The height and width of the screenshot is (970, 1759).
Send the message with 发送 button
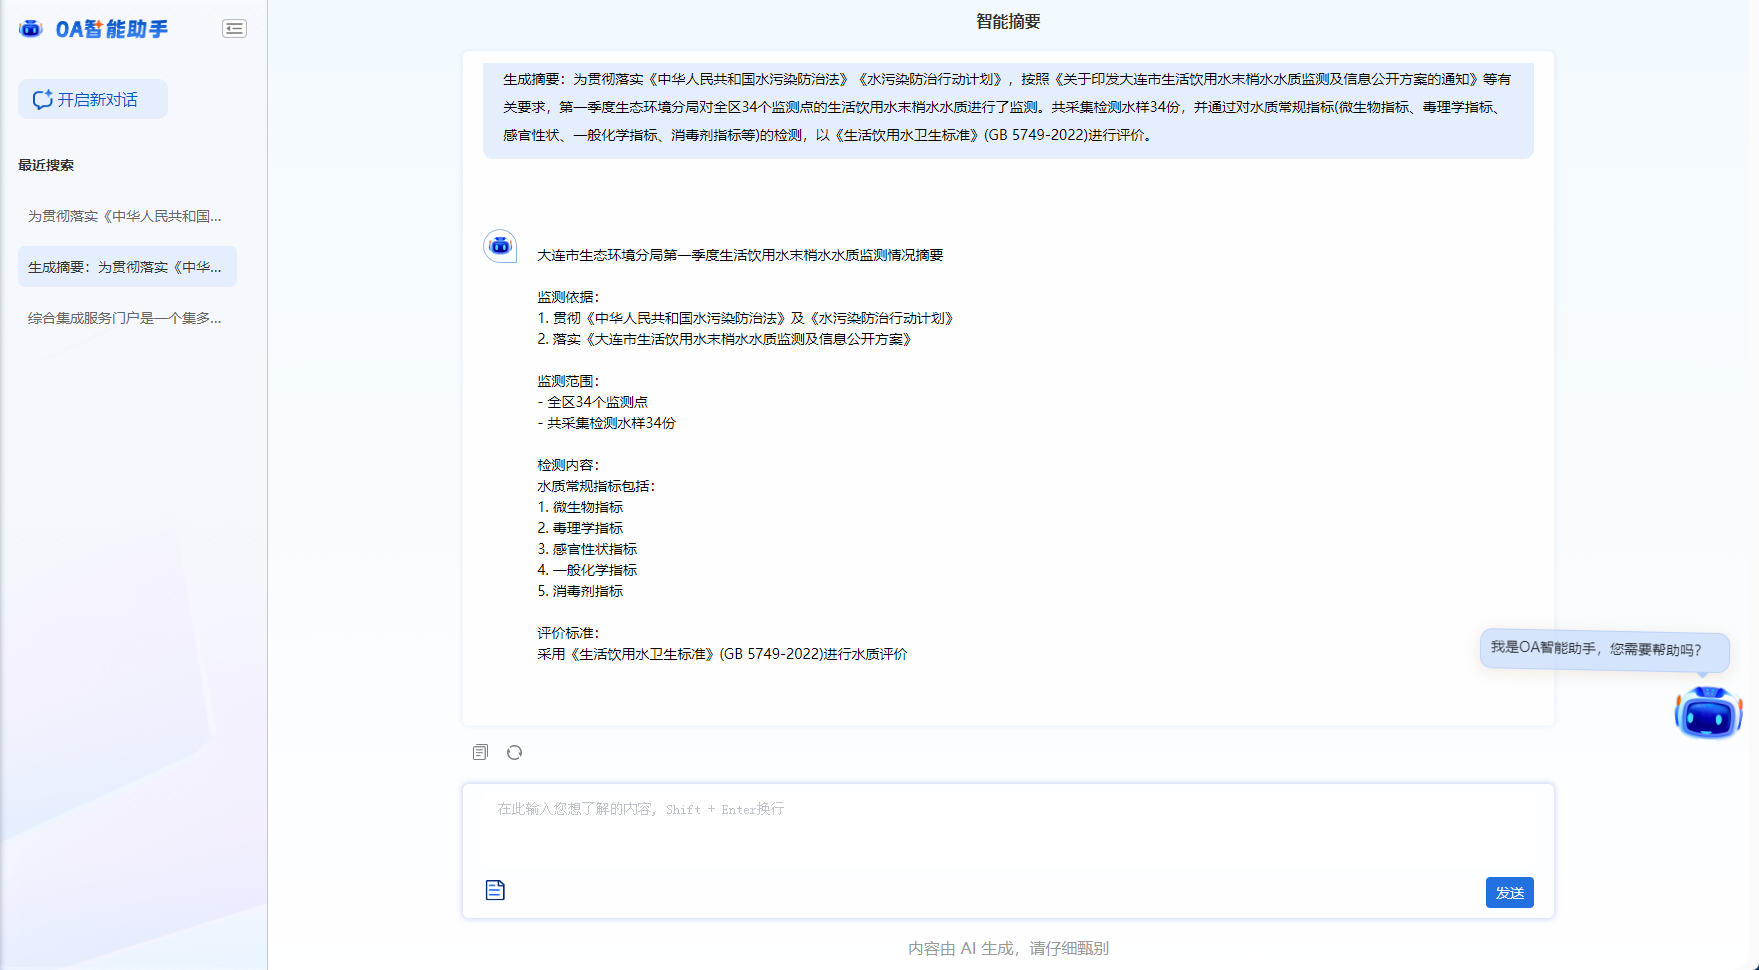click(x=1509, y=892)
